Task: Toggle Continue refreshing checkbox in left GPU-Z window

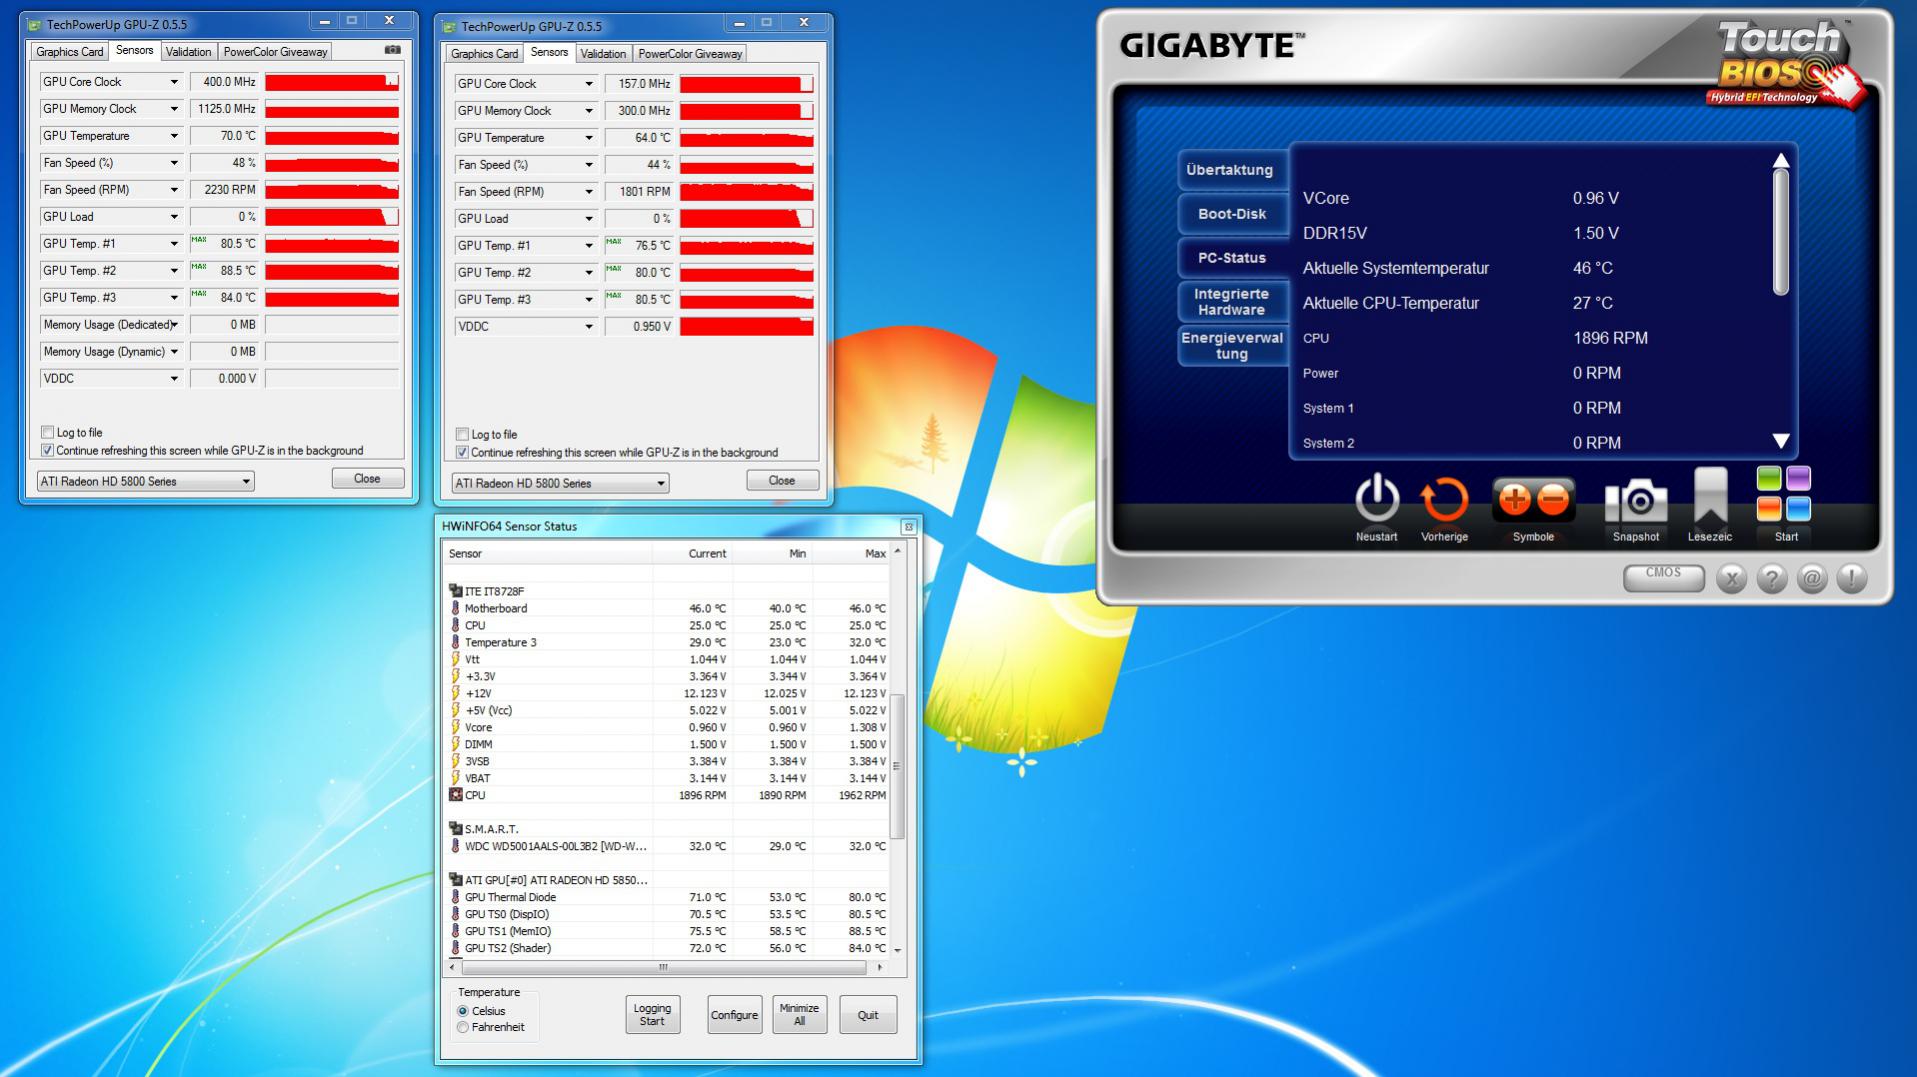Action: pos(47,450)
